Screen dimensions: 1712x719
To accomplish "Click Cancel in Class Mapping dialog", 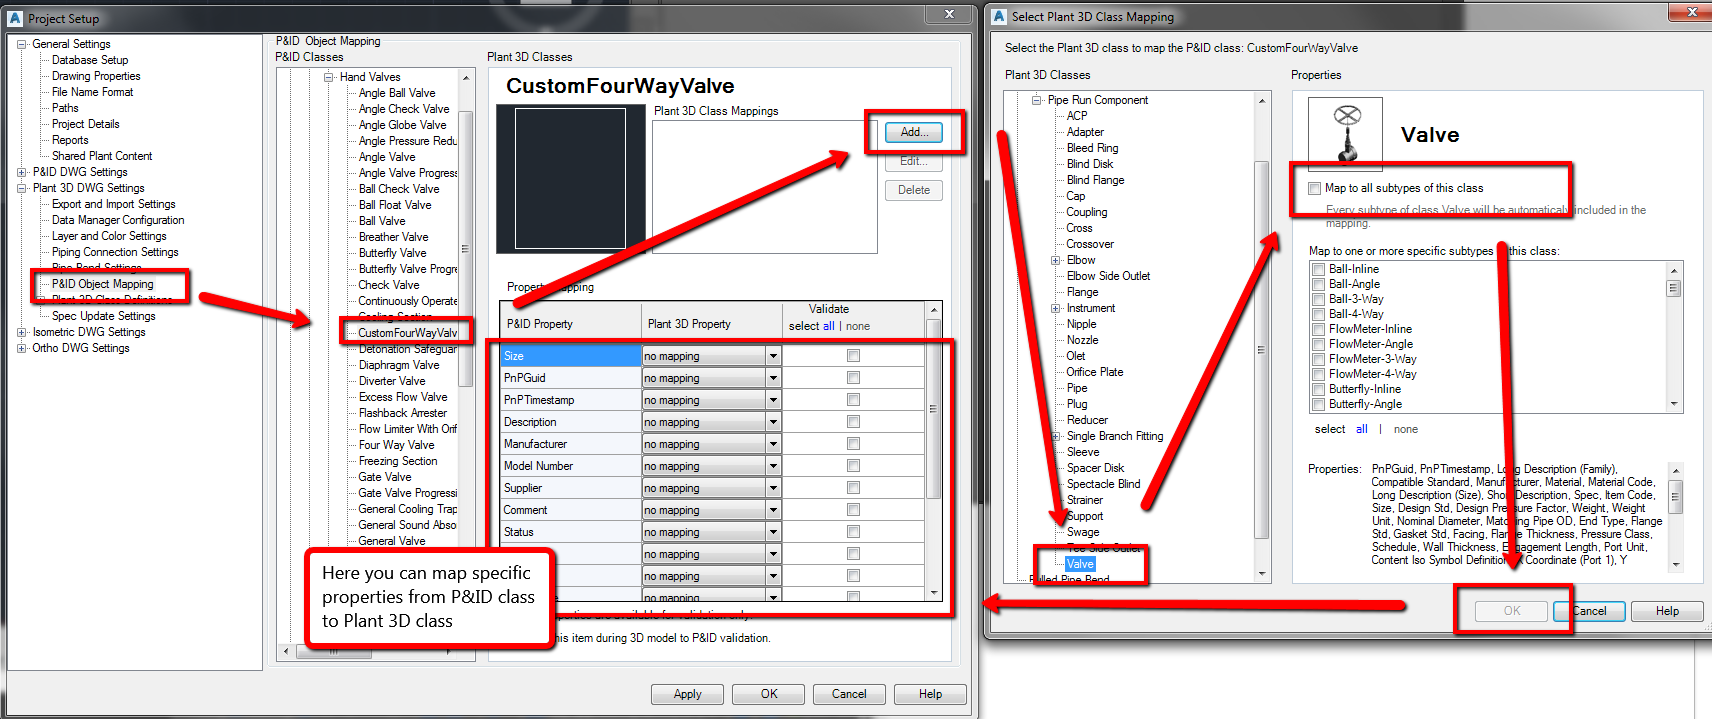I will [x=1590, y=611].
